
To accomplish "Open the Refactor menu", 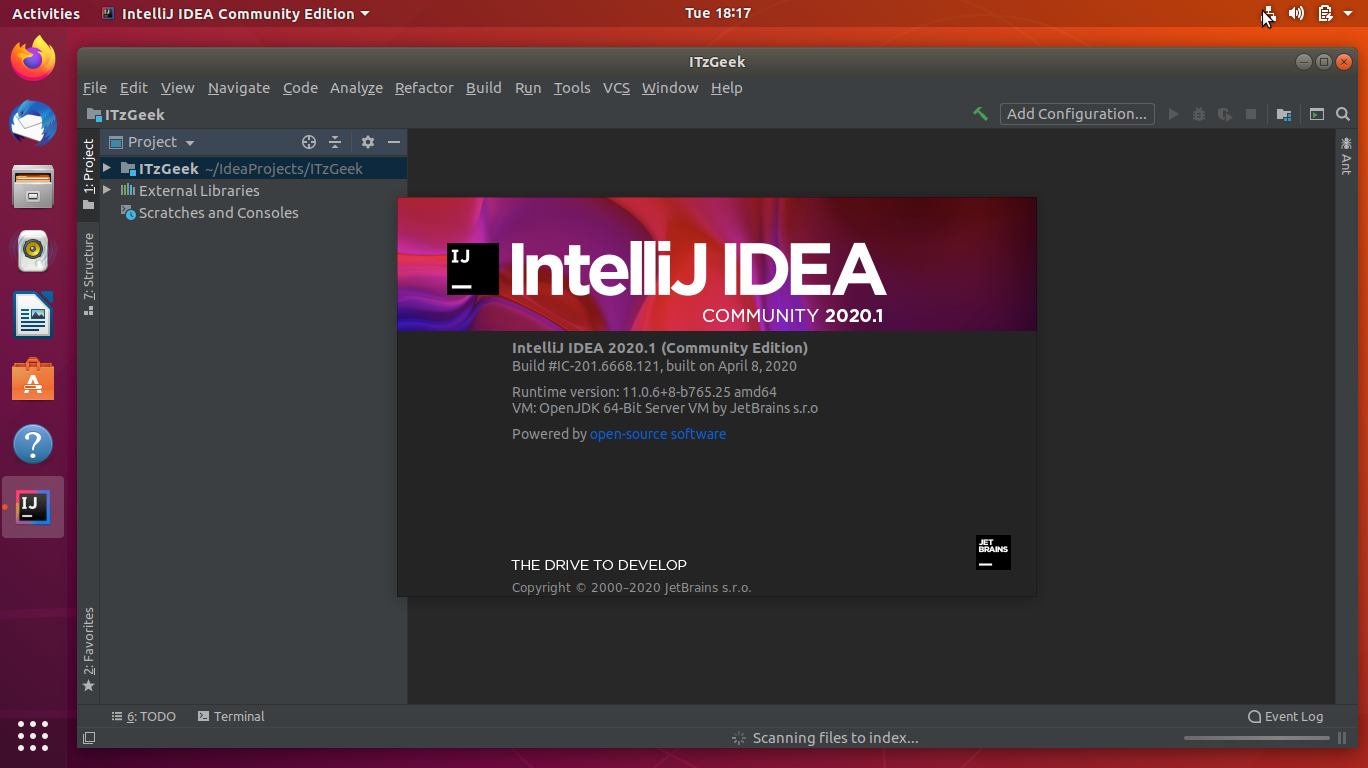I will click(424, 88).
